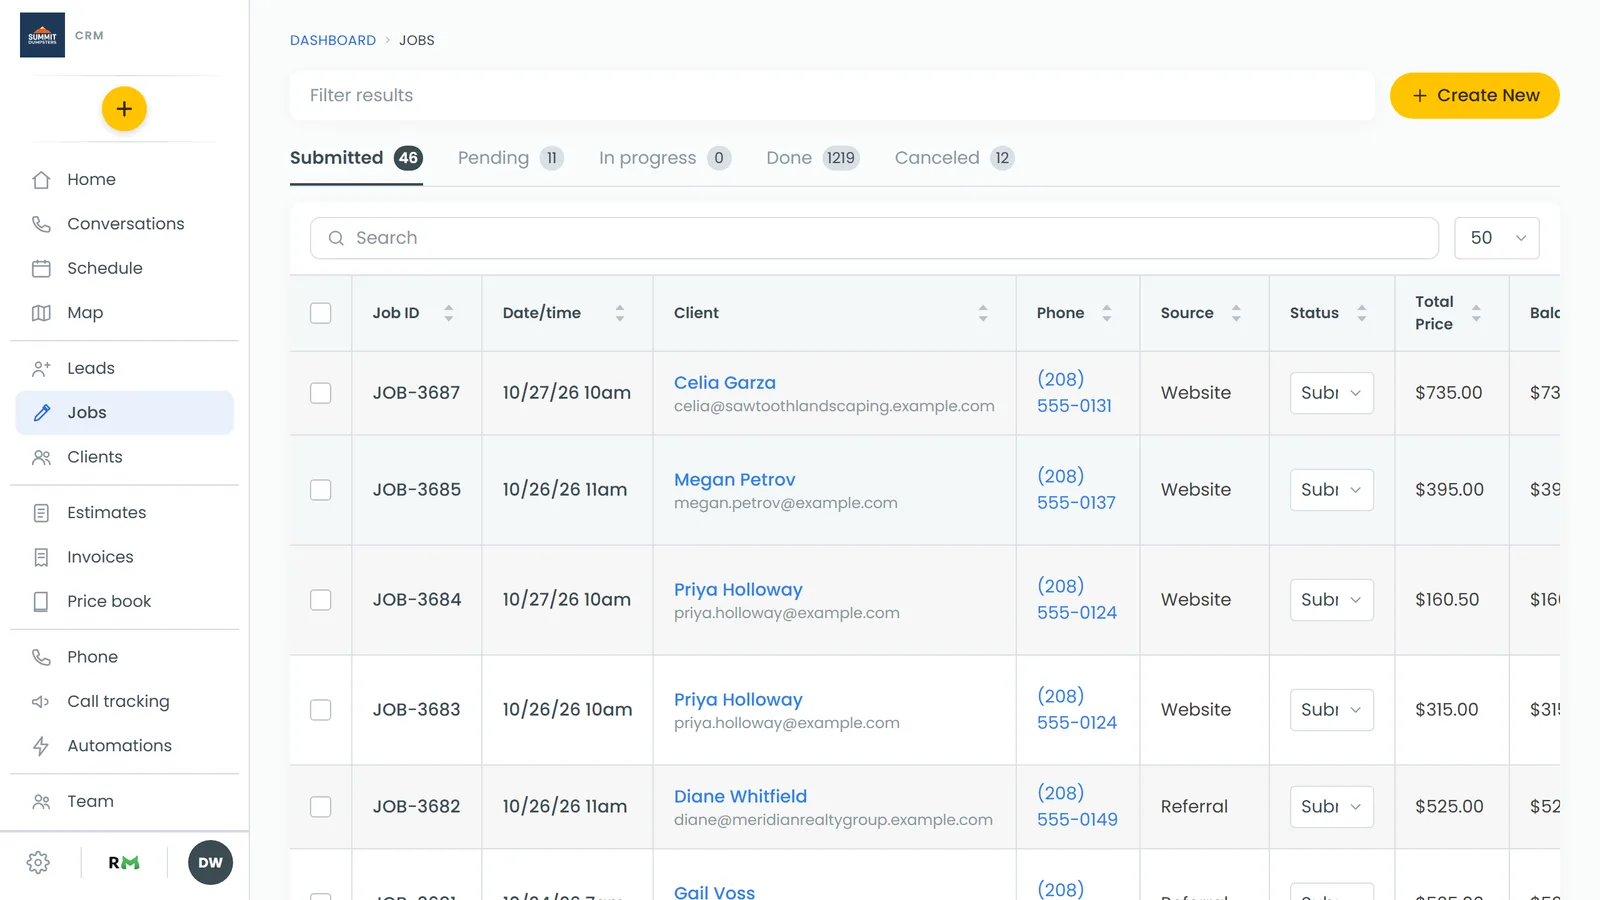Switch to the Pending tab

511,158
